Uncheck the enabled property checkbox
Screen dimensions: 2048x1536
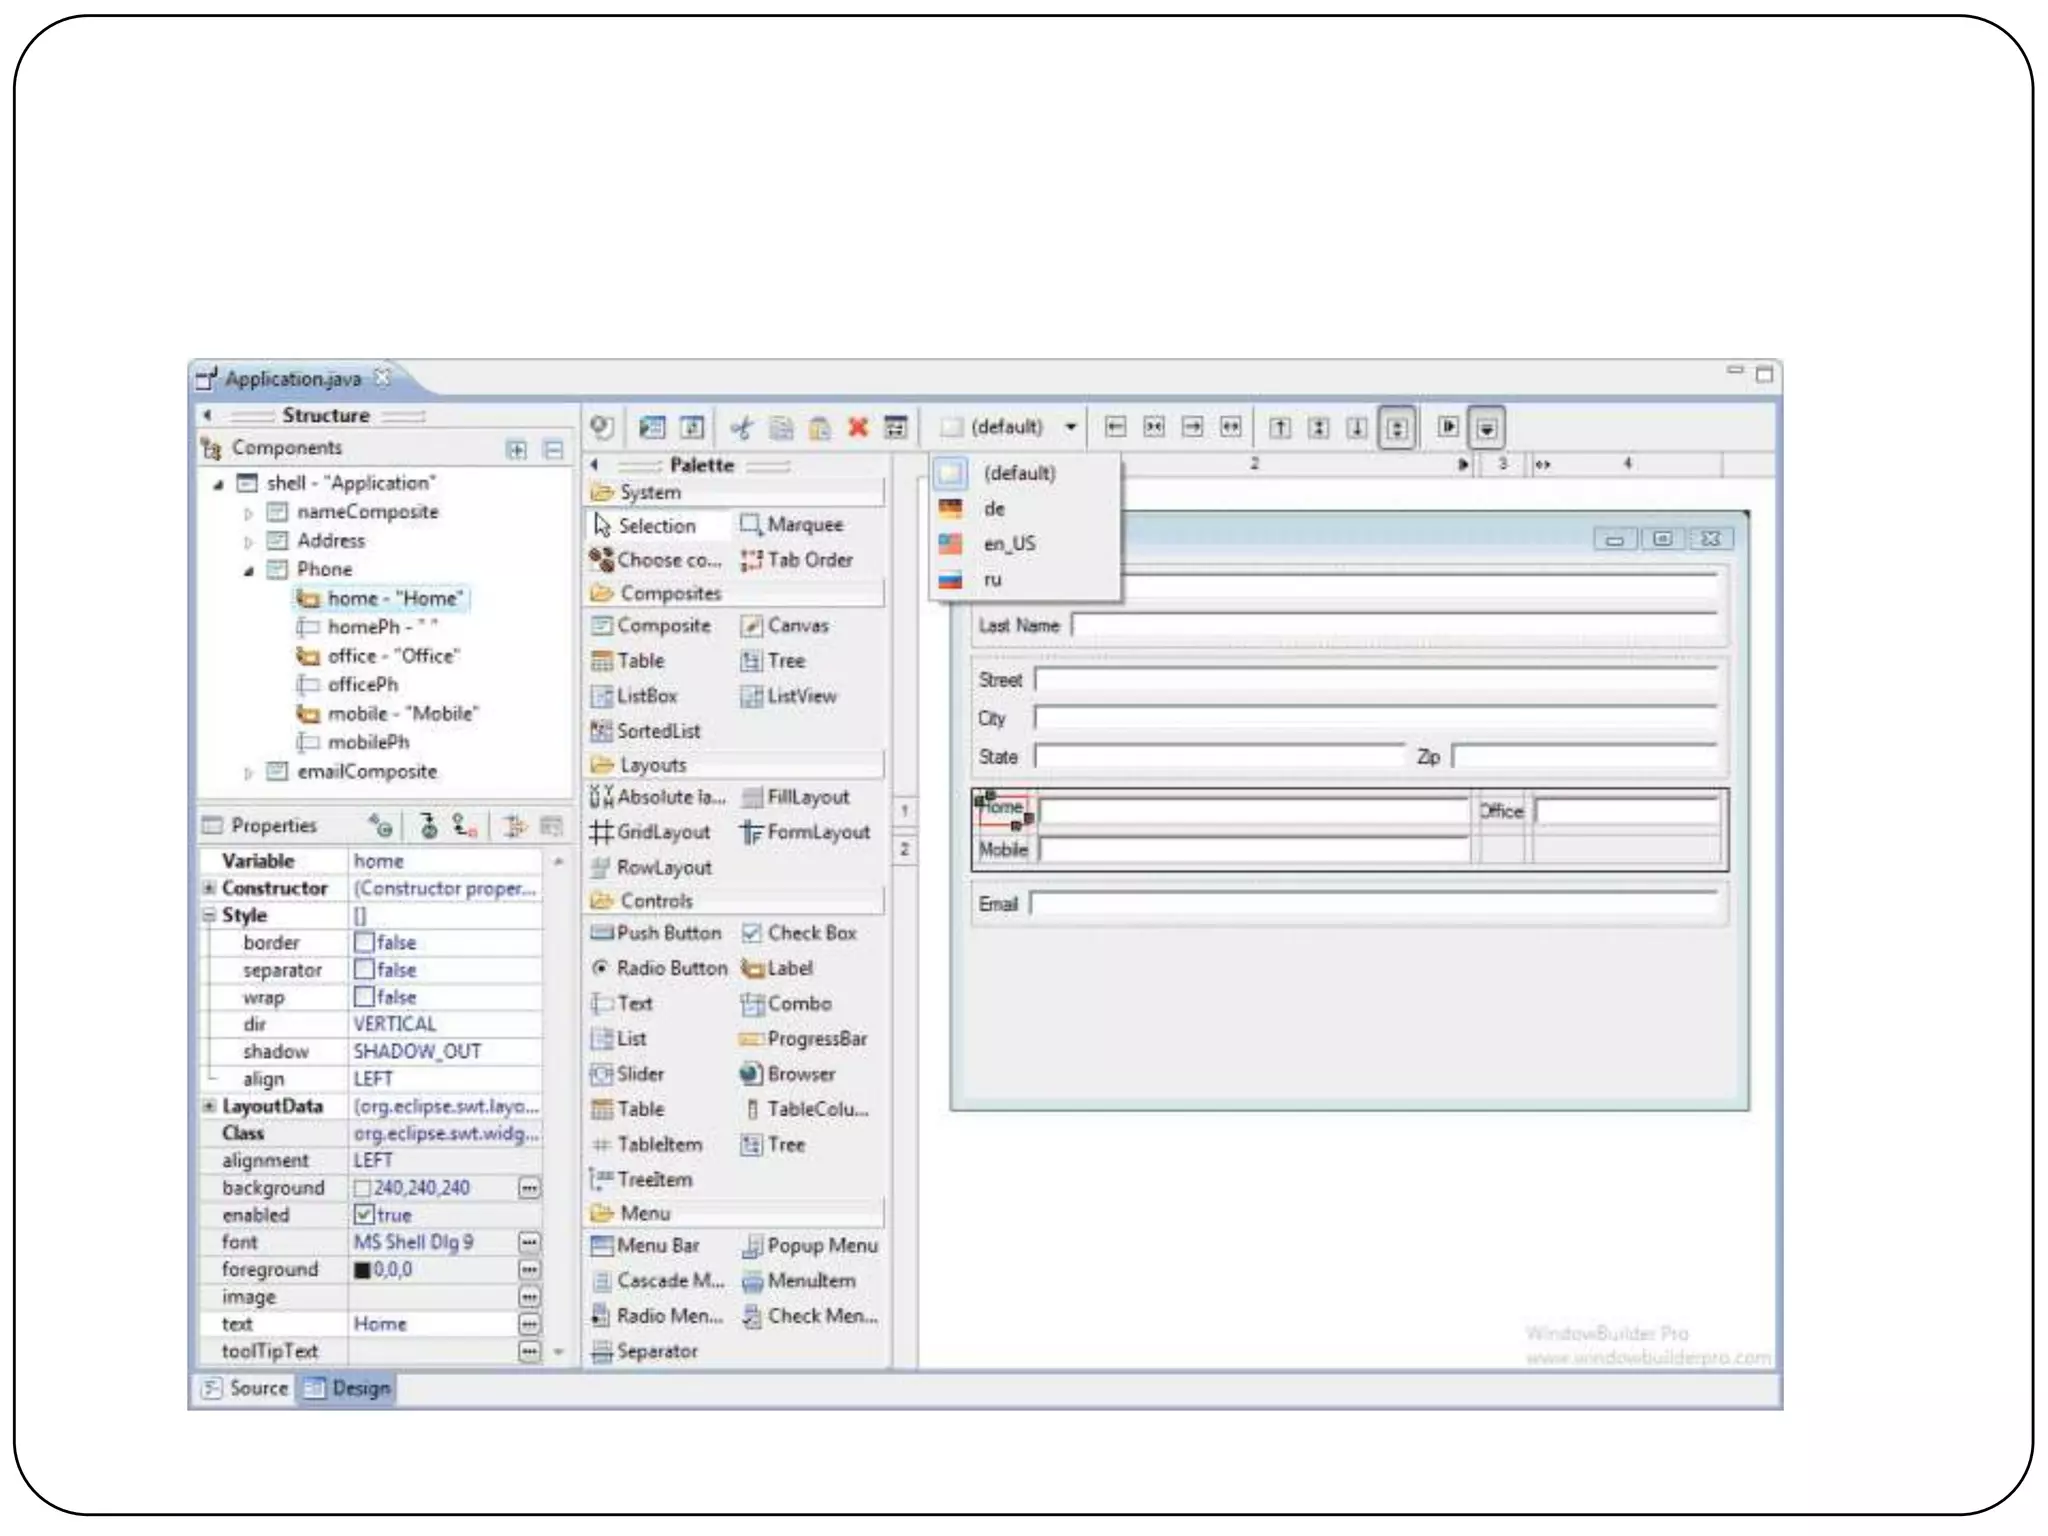[x=364, y=1215]
